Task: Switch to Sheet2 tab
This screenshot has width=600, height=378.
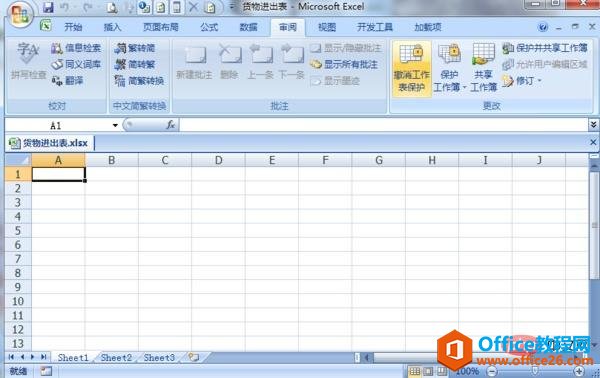Action: [116, 357]
